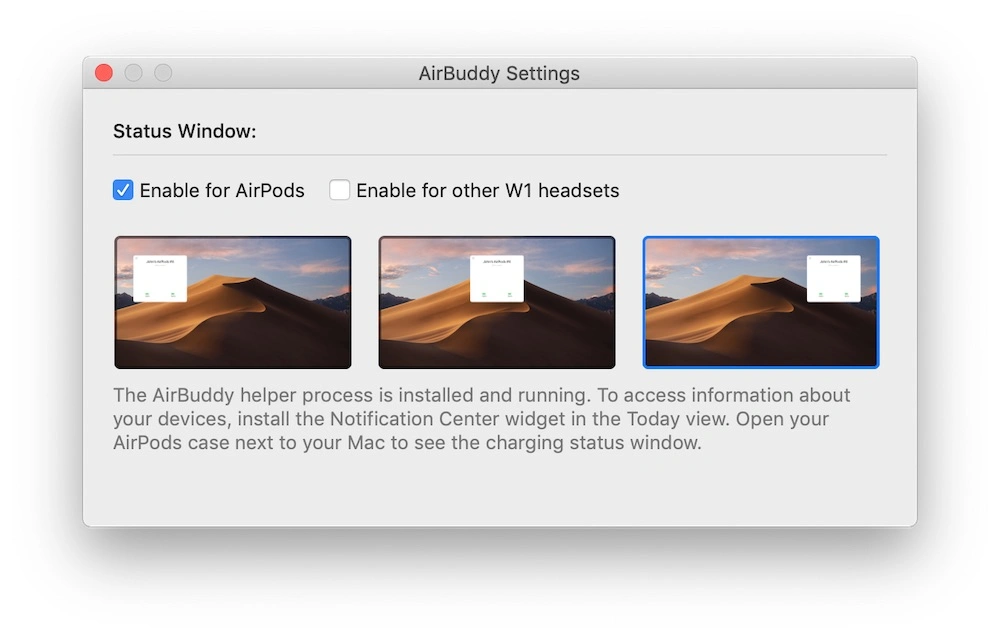The width and height of the screenshot is (1000, 636).
Task: Click the AirBuddy Settings title text
Action: (499, 73)
